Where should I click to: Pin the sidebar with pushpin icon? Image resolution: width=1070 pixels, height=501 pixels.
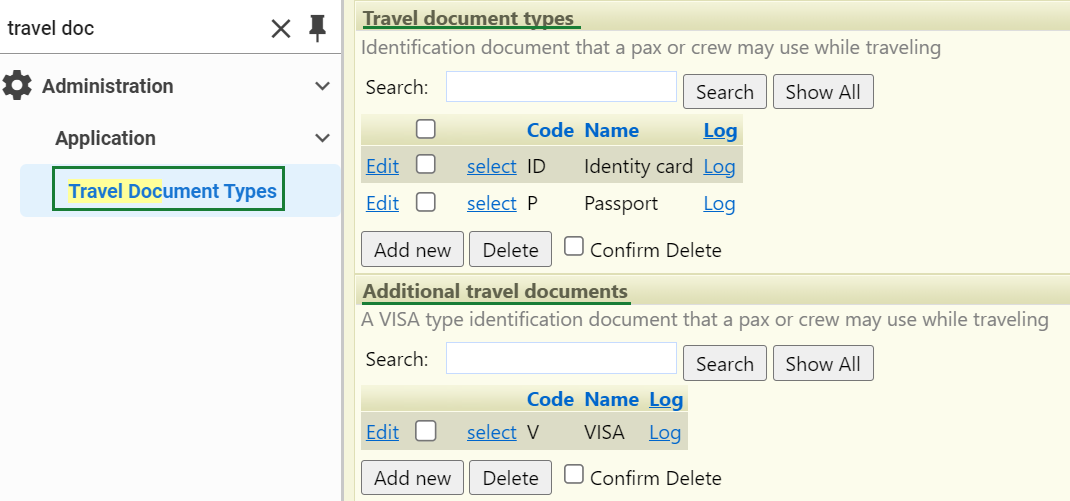coord(317,29)
